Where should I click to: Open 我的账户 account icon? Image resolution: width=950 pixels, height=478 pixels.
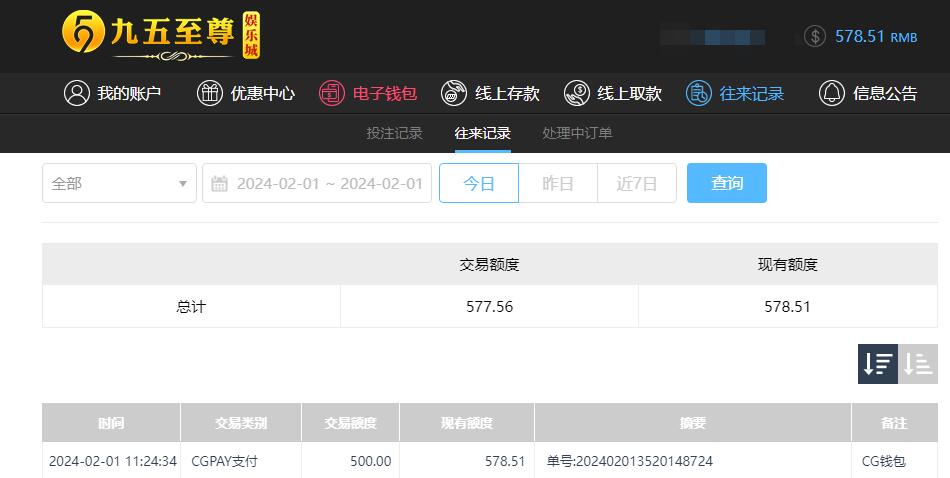(77, 93)
